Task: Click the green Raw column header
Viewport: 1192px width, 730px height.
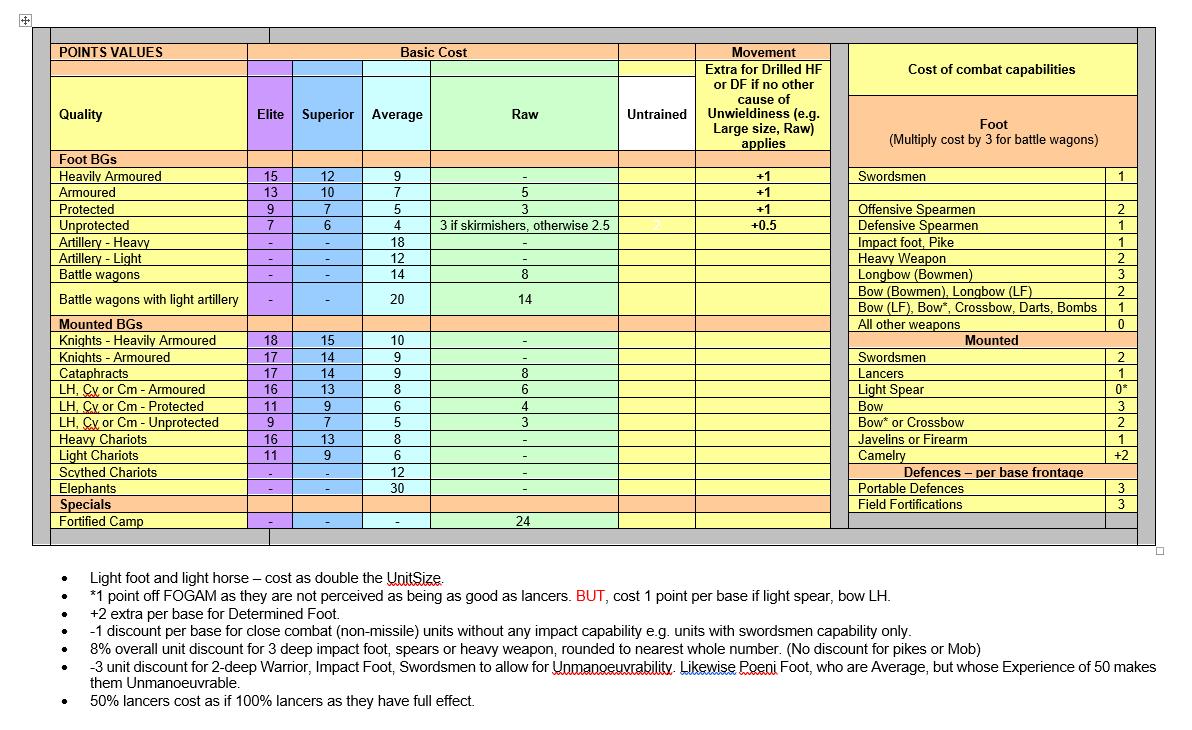Action: [x=524, y=114]
